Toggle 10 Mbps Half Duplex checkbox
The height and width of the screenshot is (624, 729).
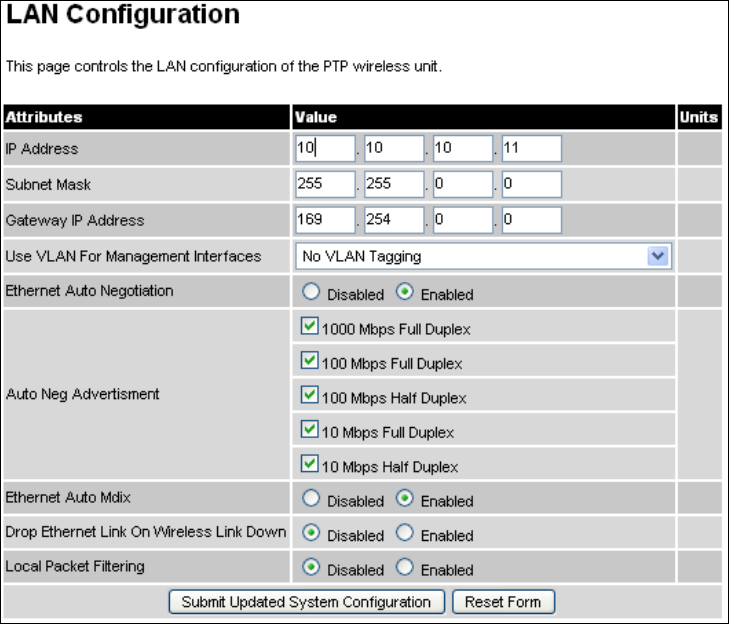click(x=310, y=464)
